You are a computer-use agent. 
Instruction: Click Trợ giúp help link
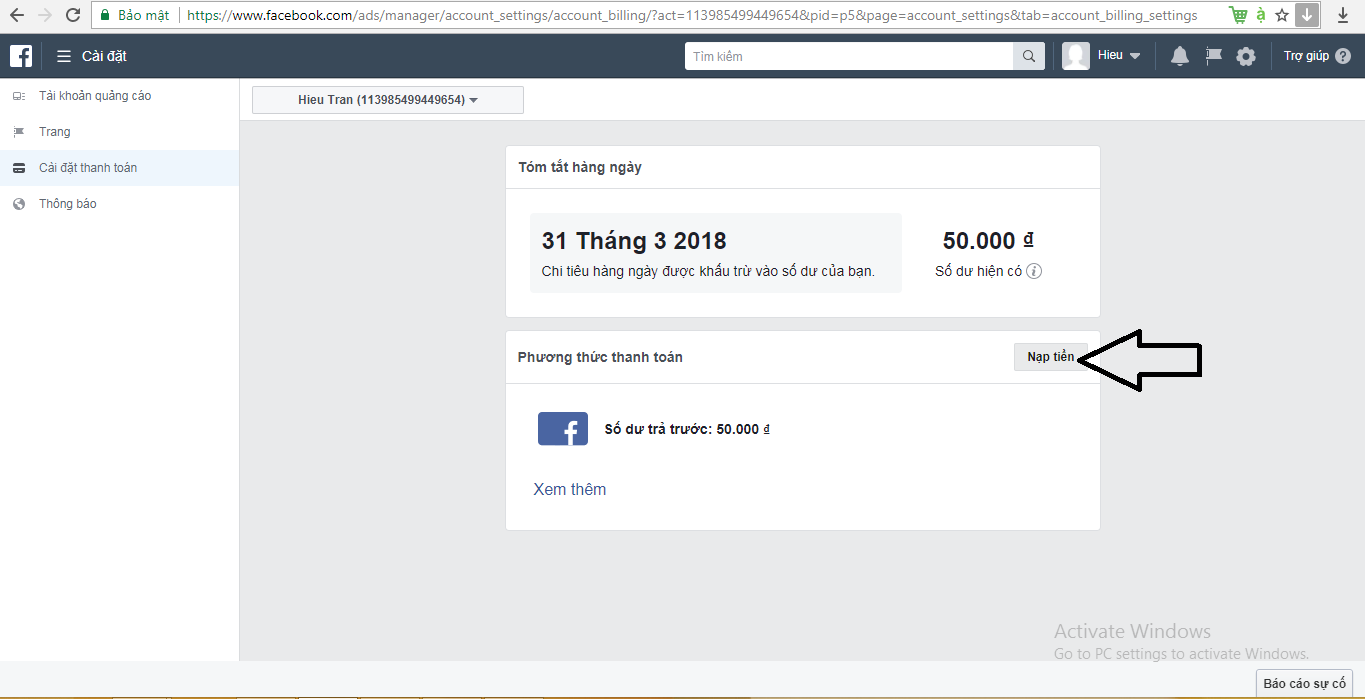coord(1306,56)
